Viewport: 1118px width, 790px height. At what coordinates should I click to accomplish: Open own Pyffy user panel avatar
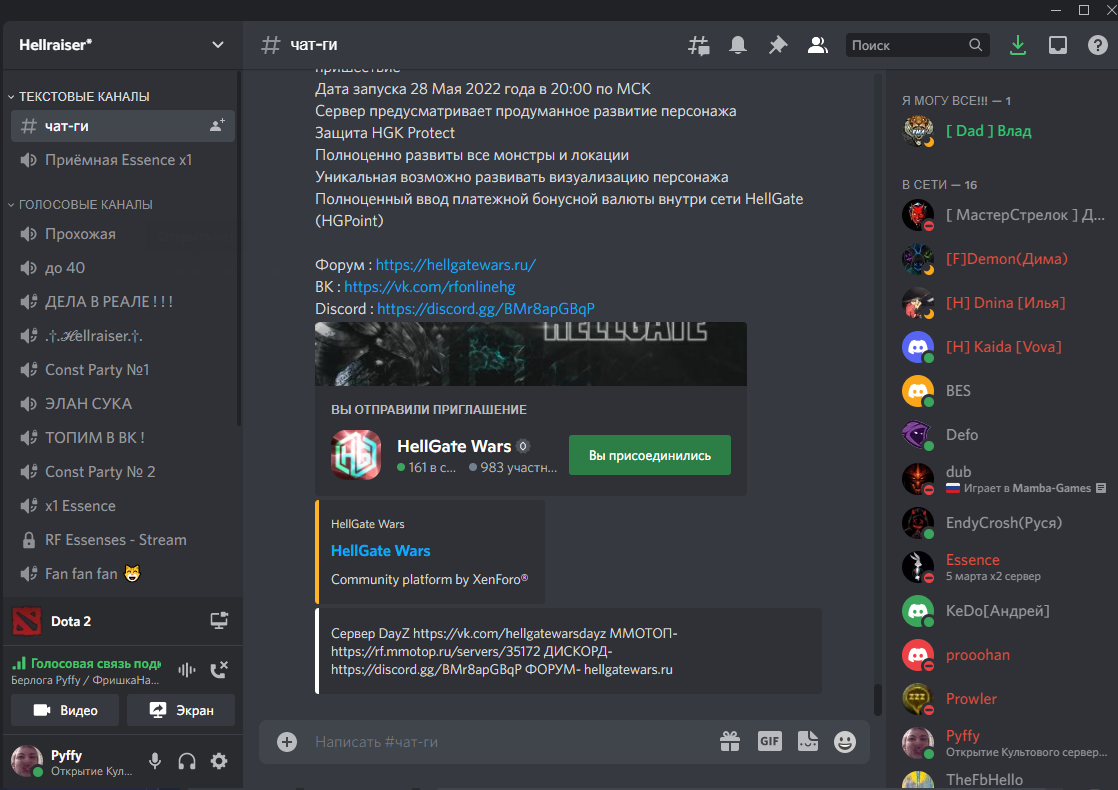tap(27, 761)
